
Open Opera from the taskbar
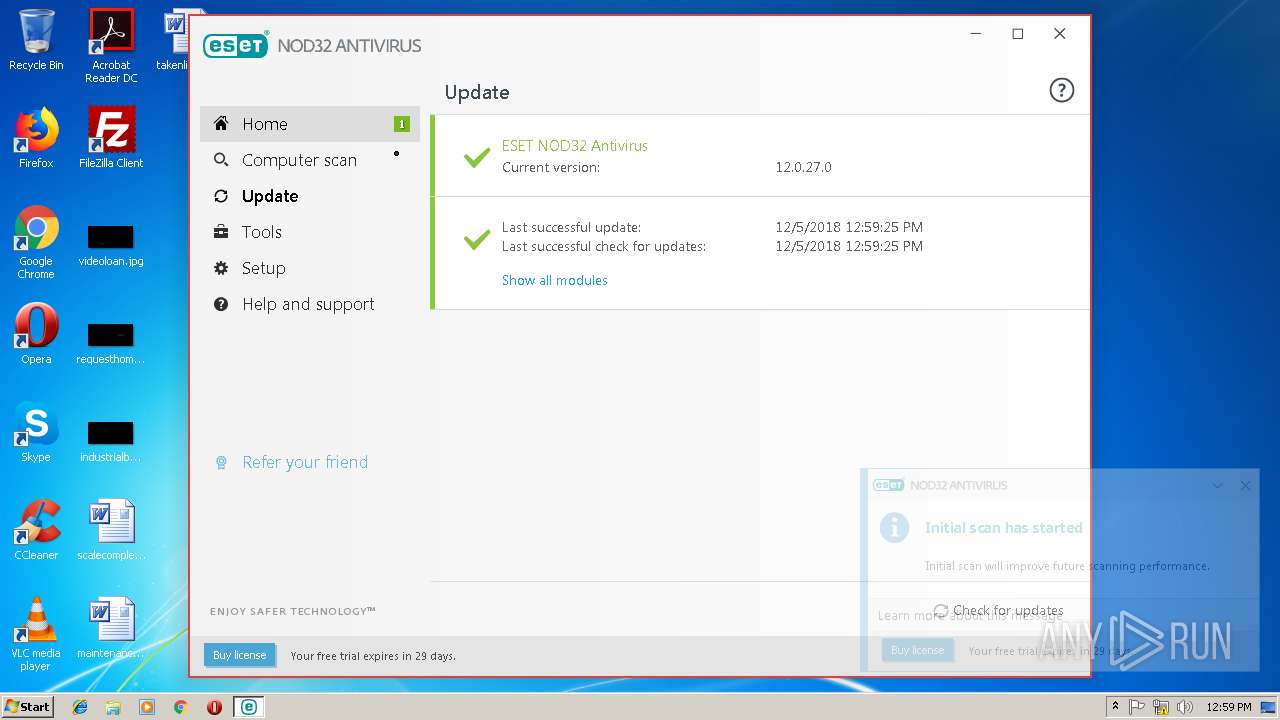click(x=214, y=707)
